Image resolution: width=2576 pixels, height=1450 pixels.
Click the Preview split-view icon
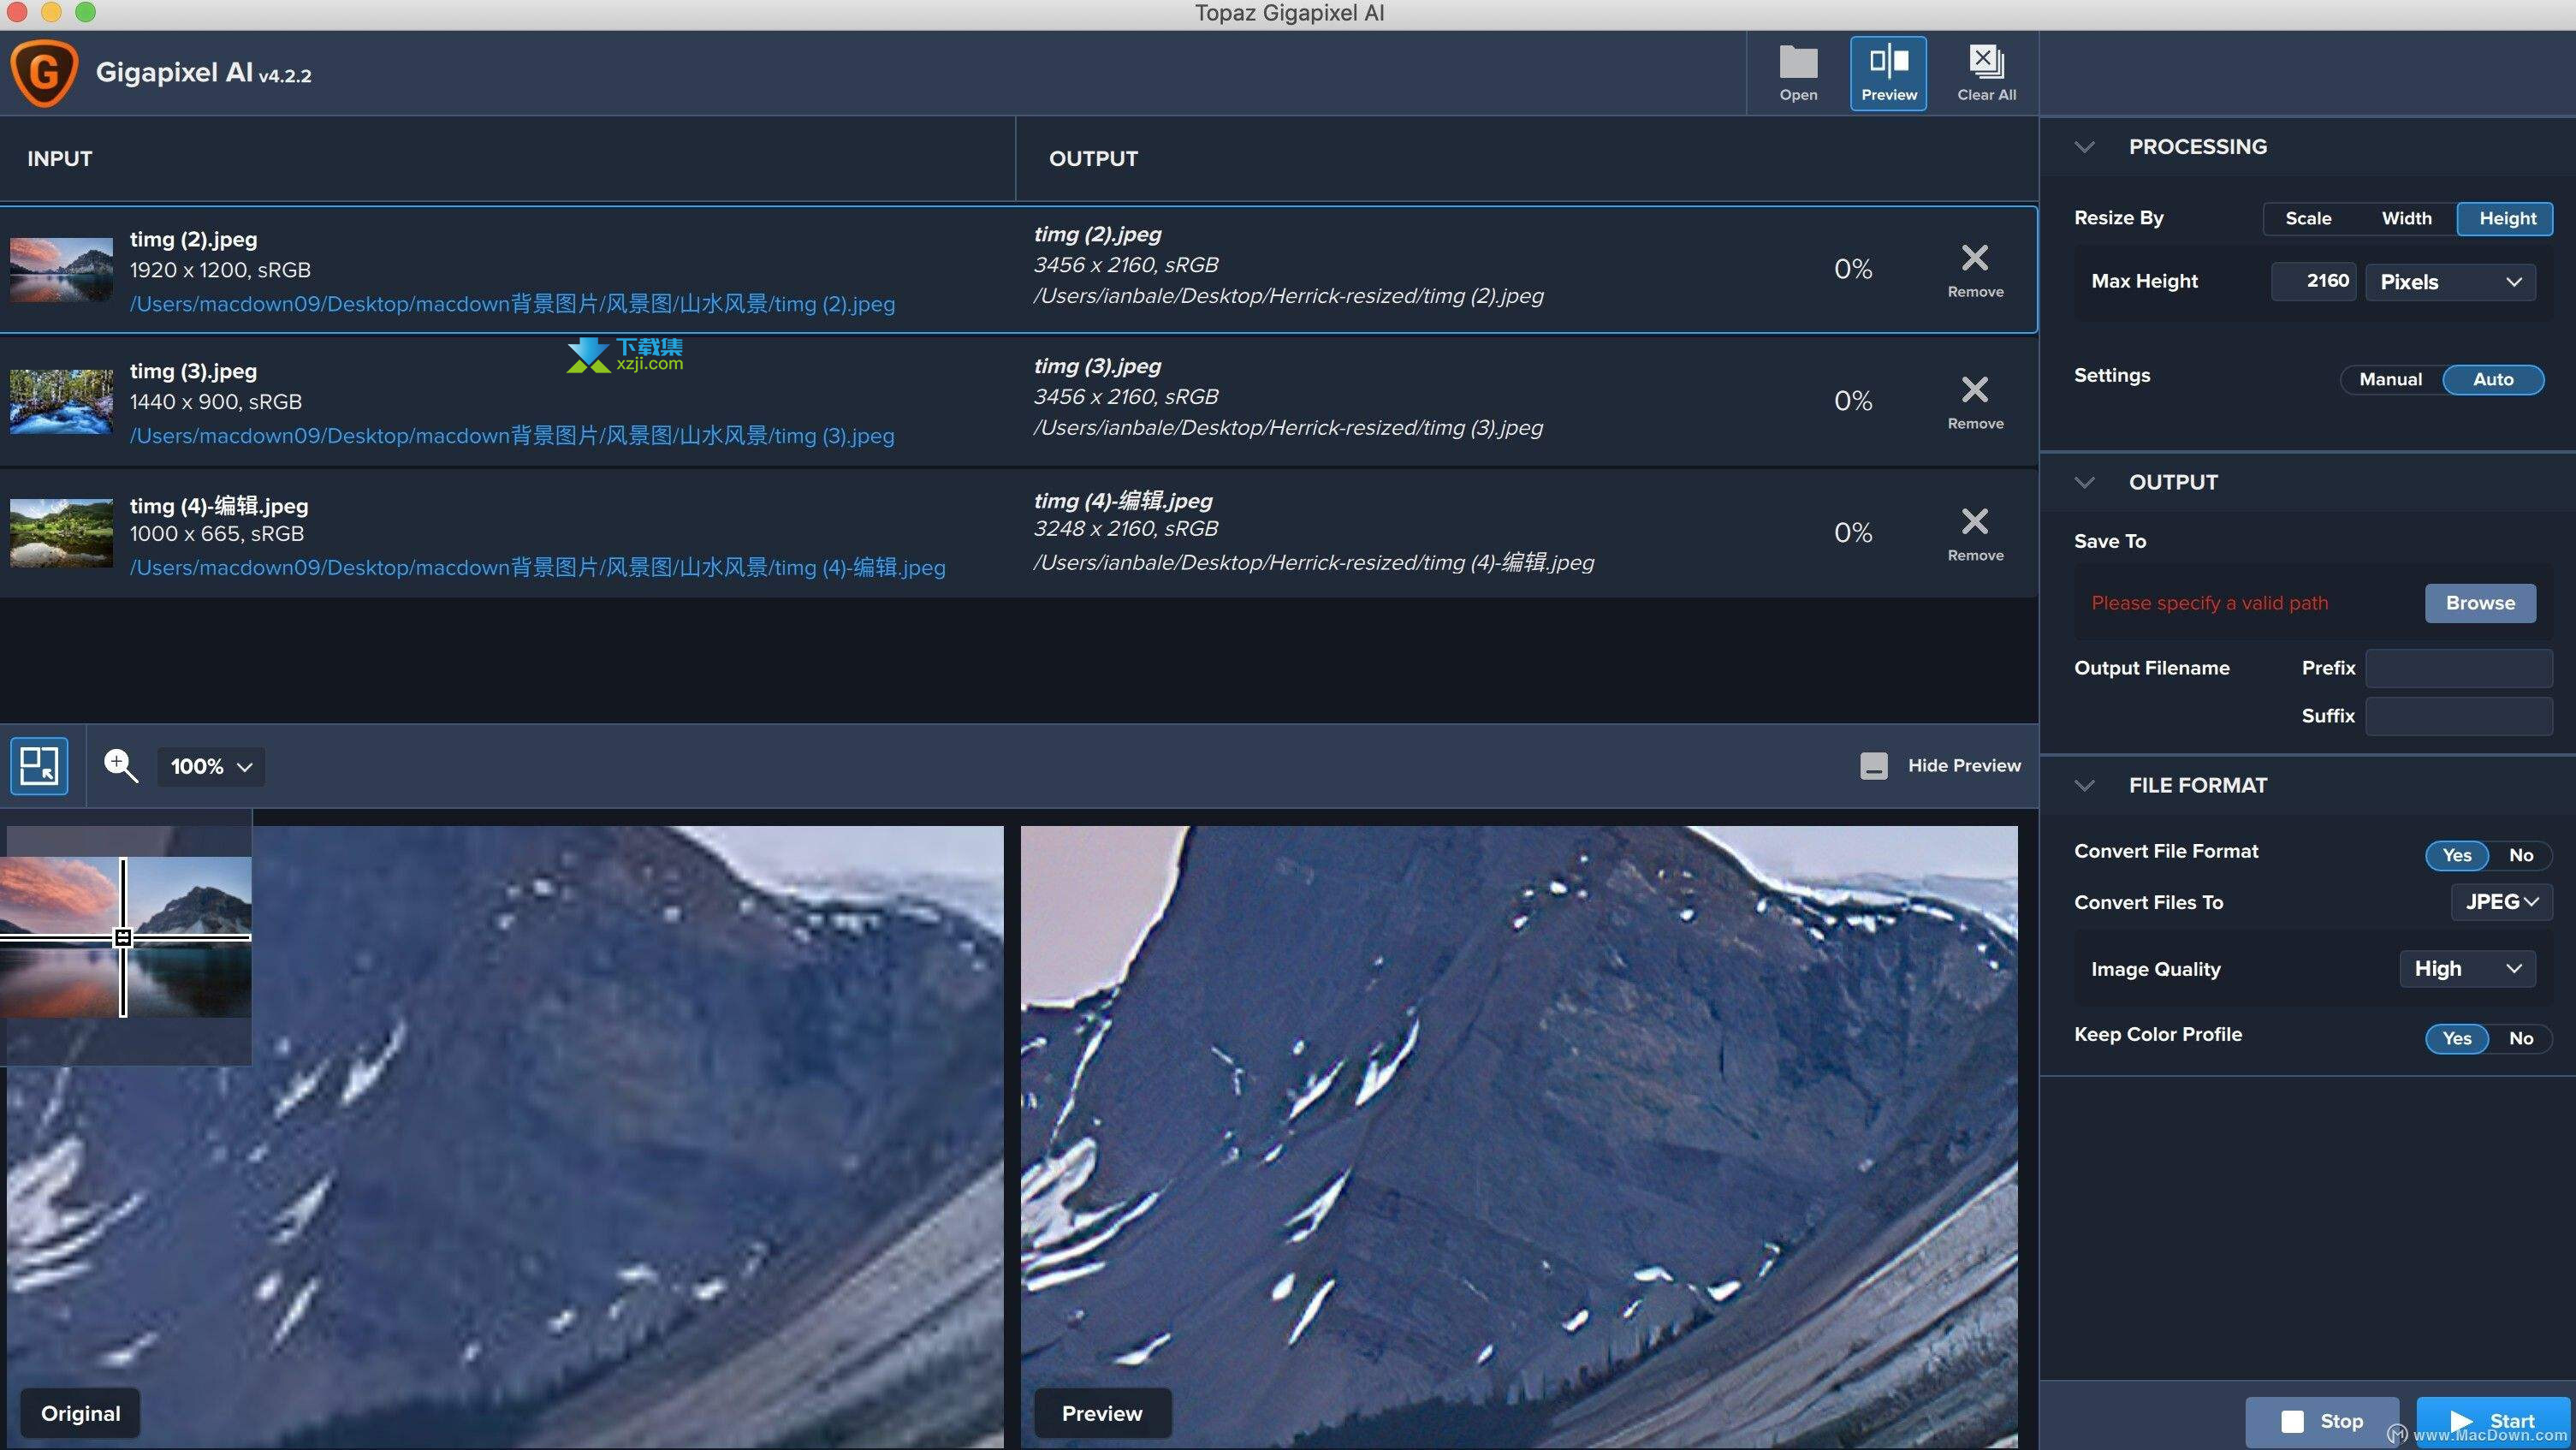(1888, 71)
